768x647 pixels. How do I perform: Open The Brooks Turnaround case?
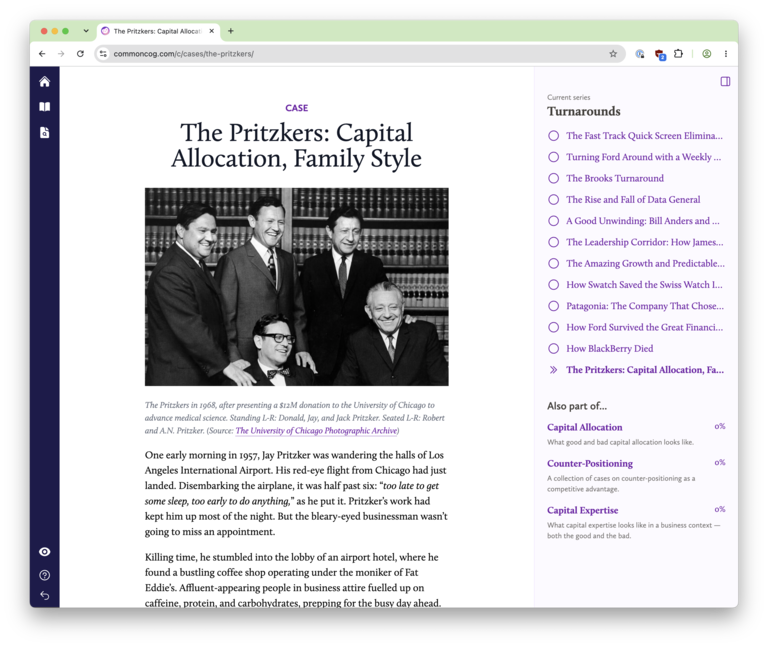[x=615, y=178]
